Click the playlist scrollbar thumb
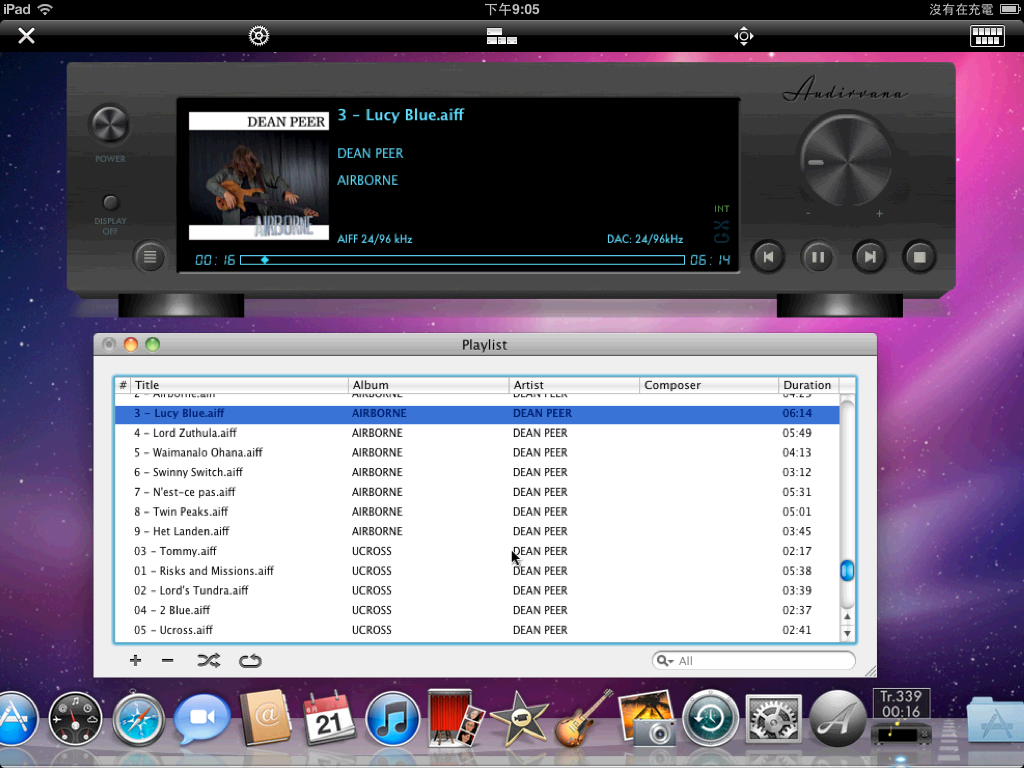Image resolution: width=1024 pixels, height=768 pixels. click(x=847, y=571)
